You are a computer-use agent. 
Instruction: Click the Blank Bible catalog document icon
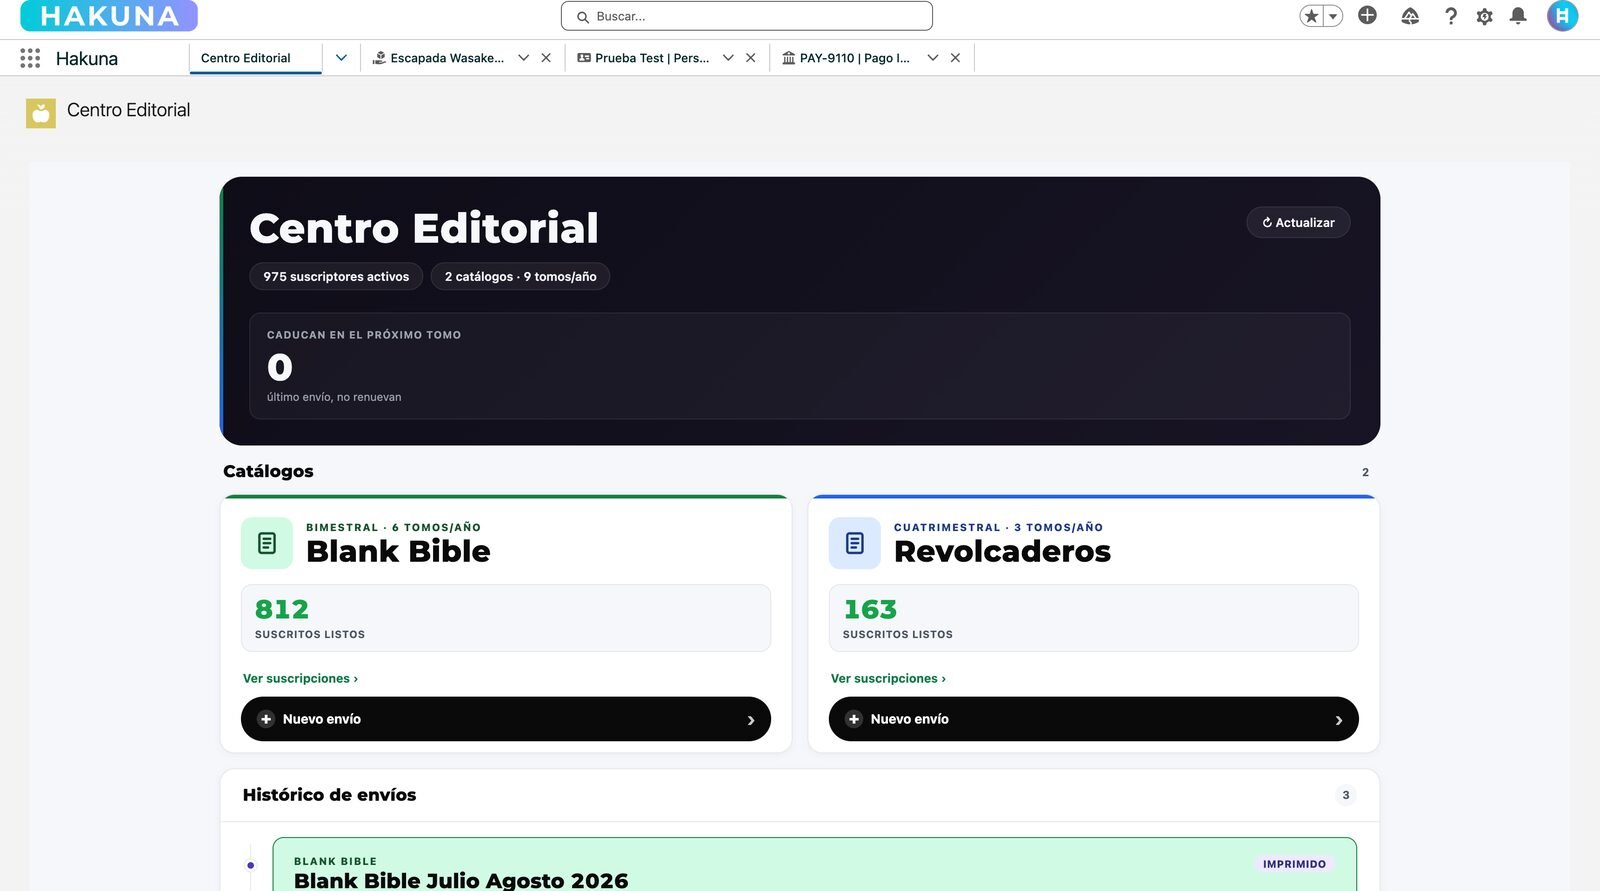267,543
